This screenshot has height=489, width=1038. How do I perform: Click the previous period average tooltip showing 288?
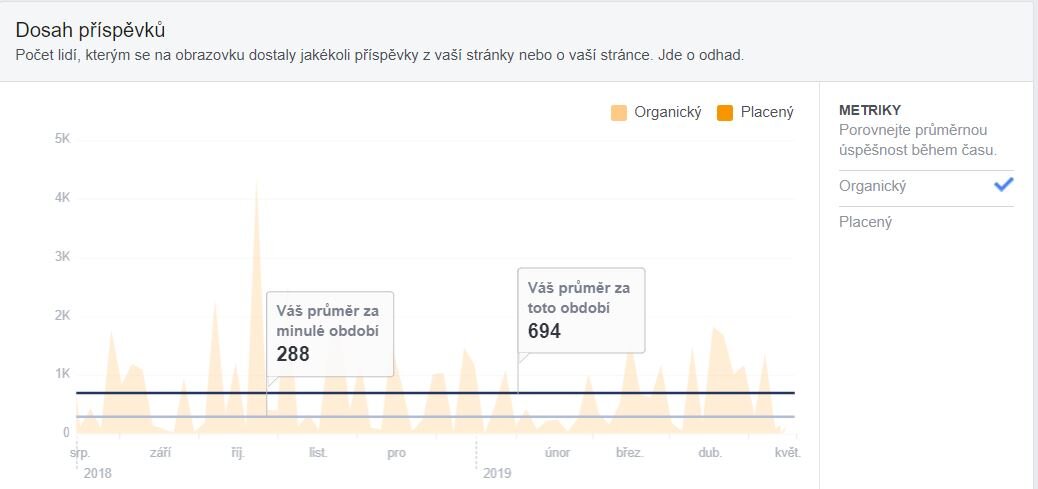tap(329, 333)
